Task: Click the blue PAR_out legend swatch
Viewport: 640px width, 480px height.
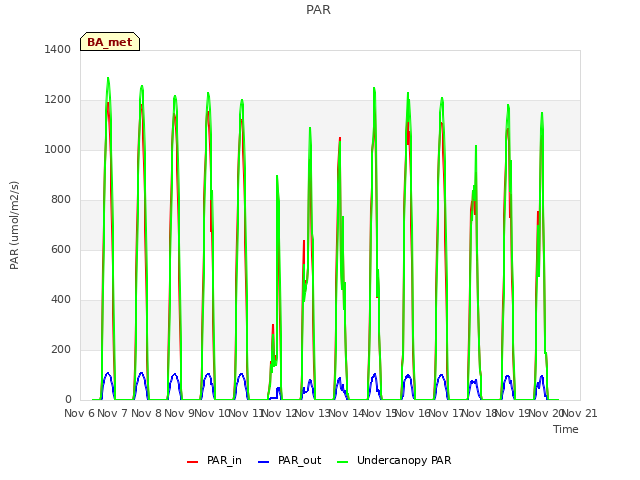Action: coord(264,462)
